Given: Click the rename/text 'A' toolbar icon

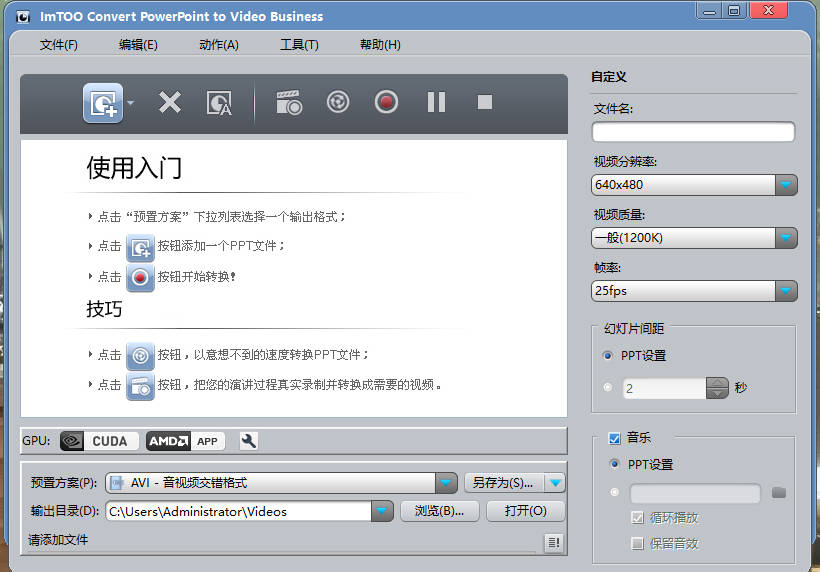Looking at the screenshot, I should (x=219, y=103).
